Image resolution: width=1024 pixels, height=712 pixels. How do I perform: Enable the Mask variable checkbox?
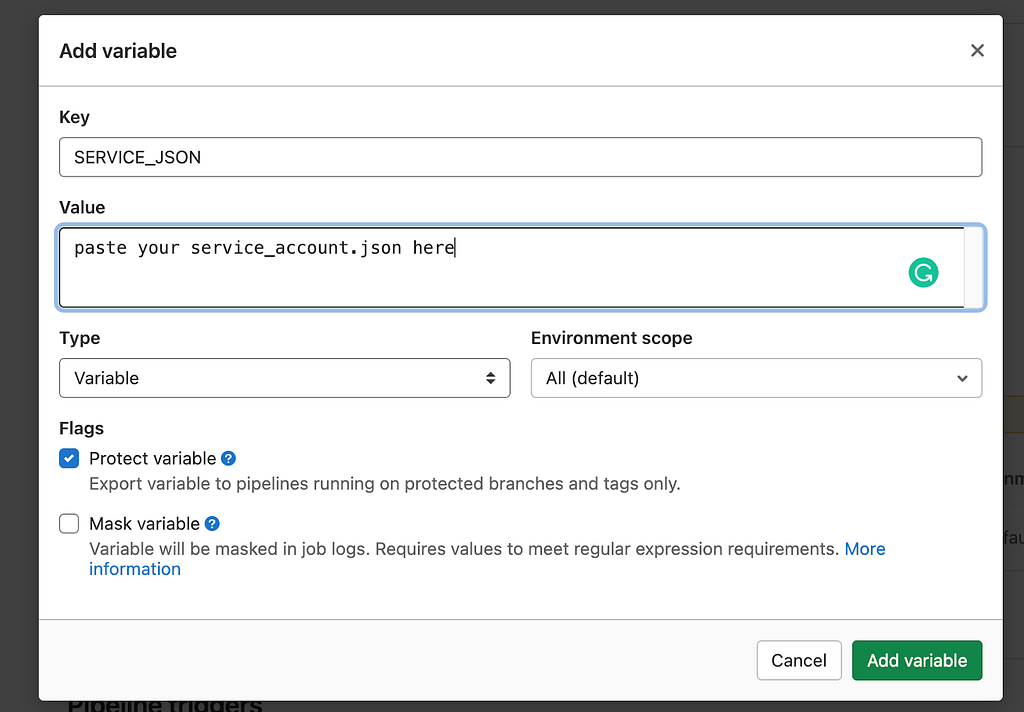point(69,523)
